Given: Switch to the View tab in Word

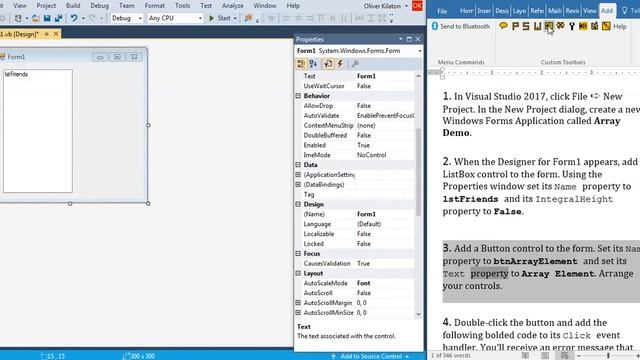Looking at the screenshot, I should 589,11.
